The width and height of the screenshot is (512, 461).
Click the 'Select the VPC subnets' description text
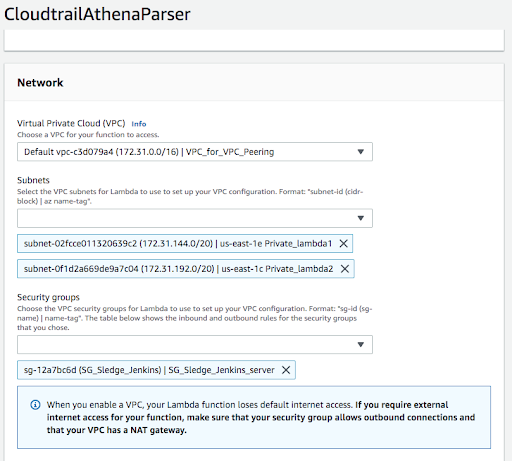tap(190, 196)
